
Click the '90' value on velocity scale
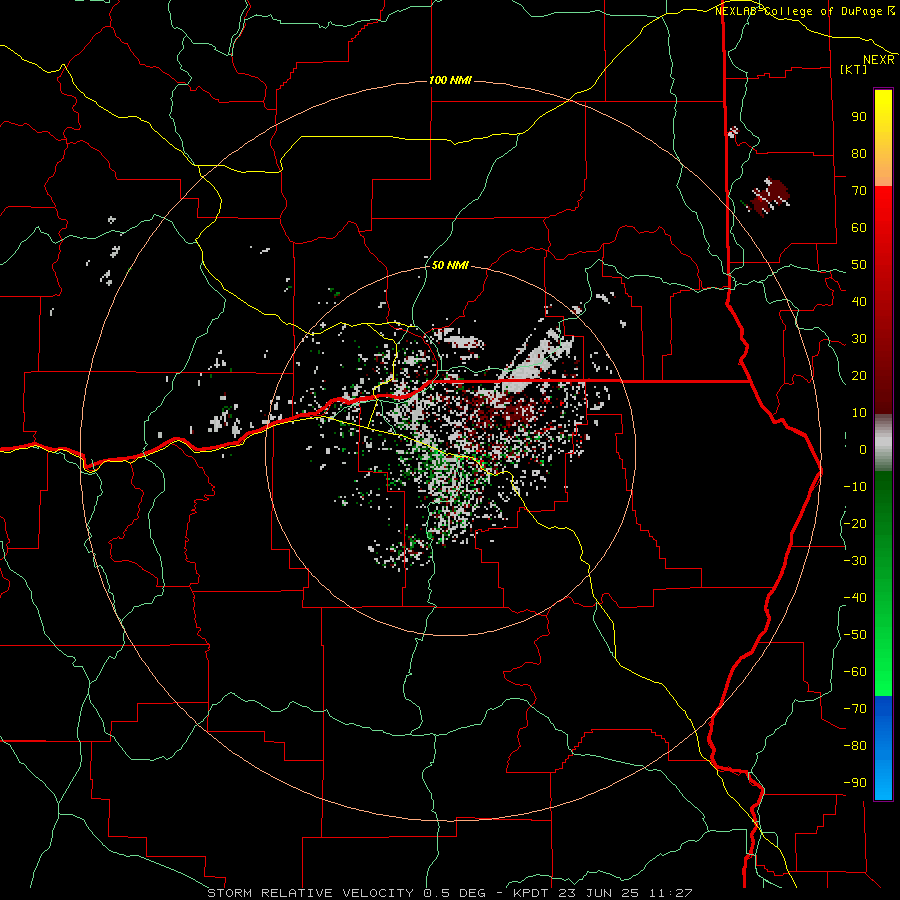(x=859, y=117)
